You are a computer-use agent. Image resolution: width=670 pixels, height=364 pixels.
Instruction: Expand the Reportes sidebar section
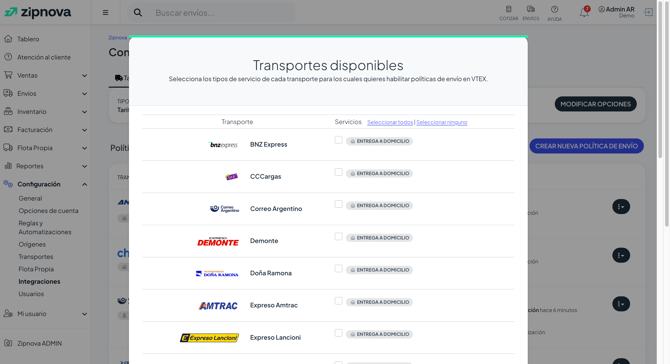tap(45, 166)
